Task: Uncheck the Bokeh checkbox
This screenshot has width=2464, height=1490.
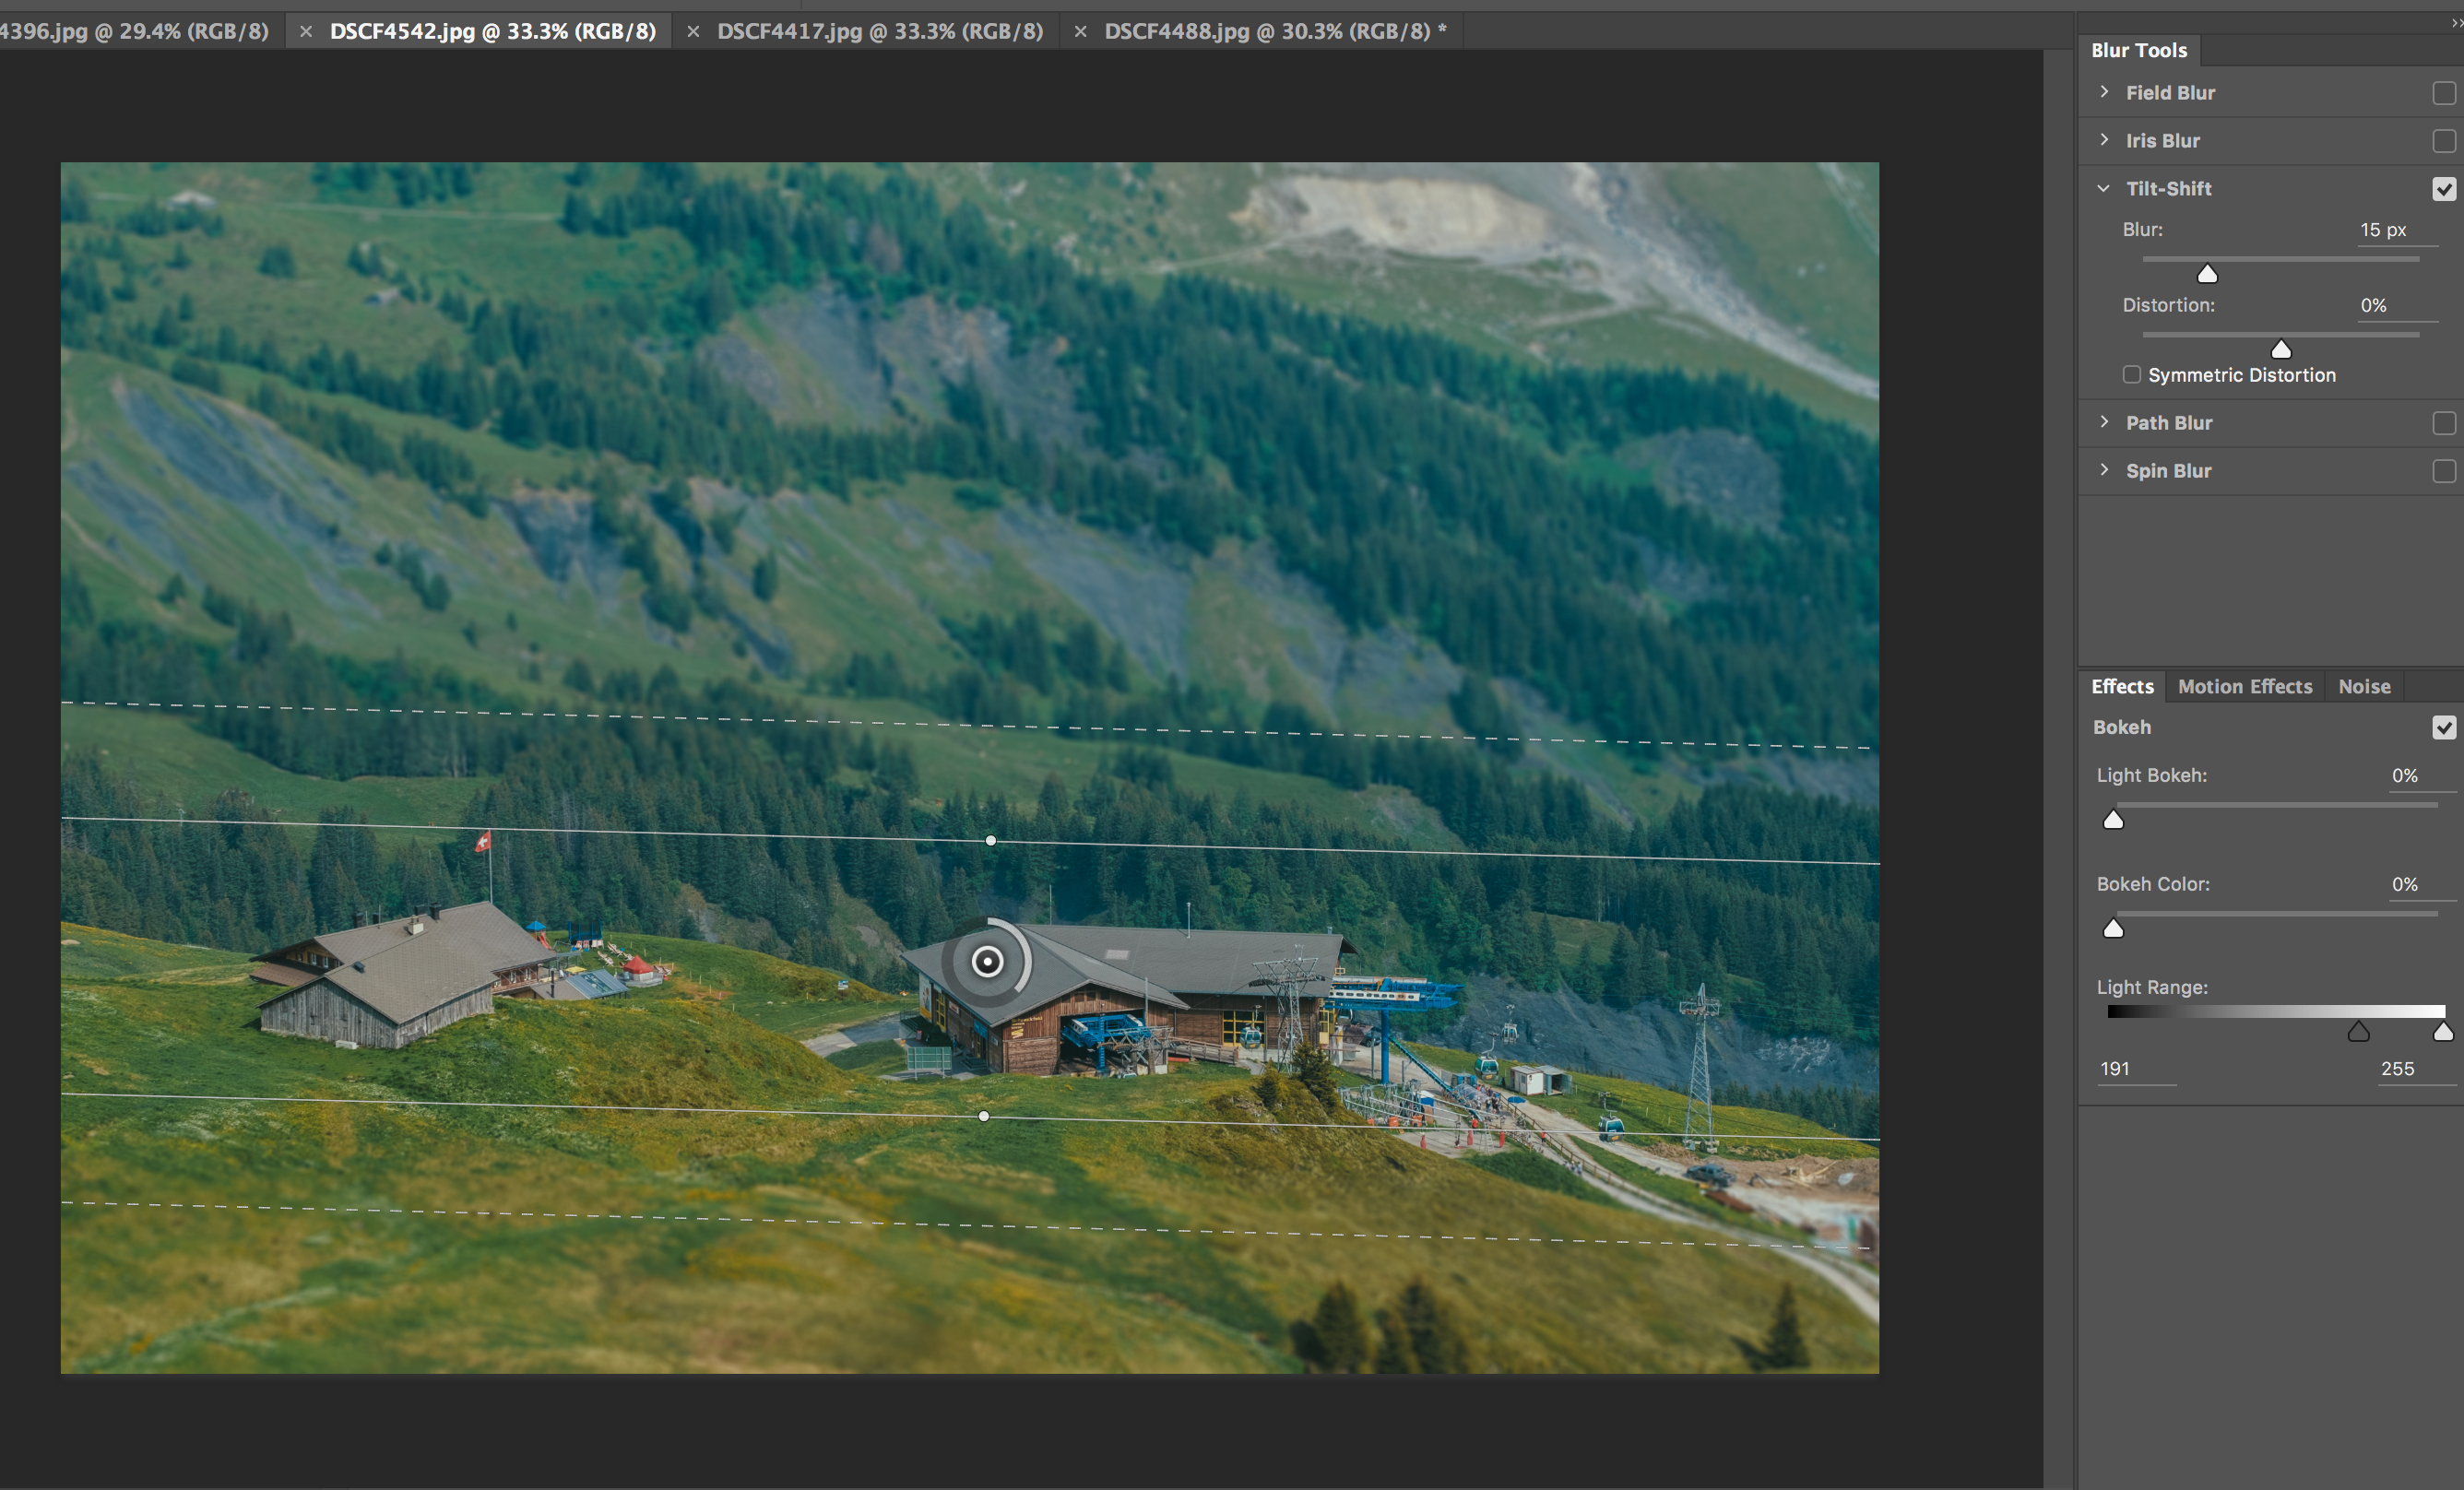Action: click(2443, 728)
